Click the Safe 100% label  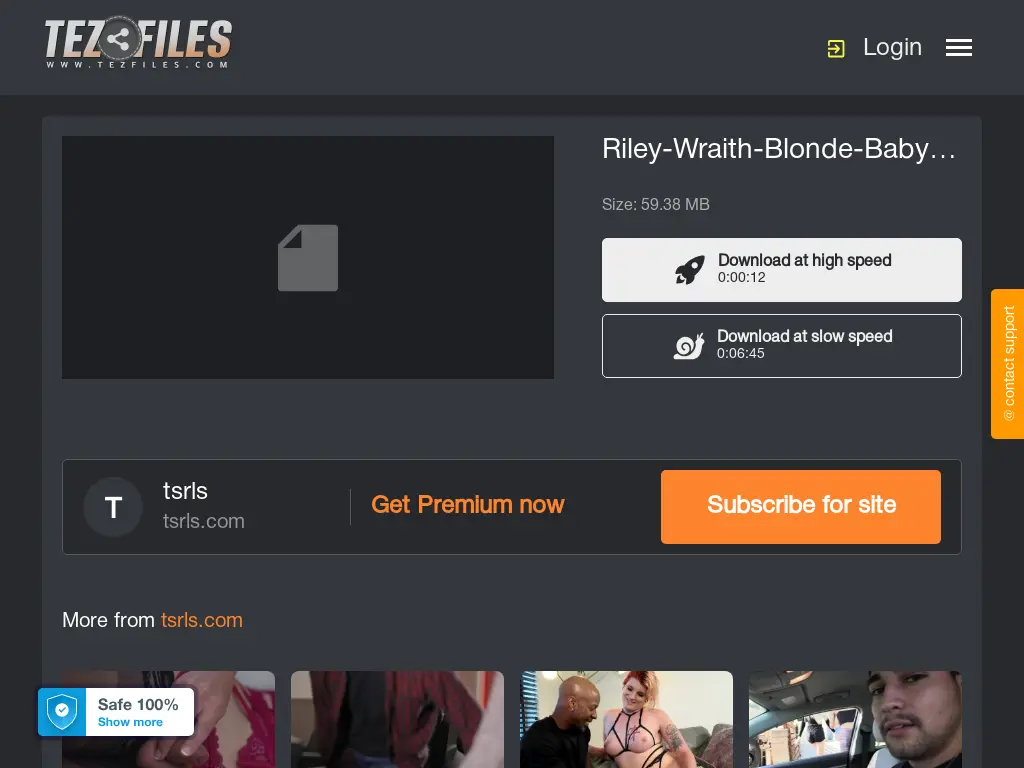tap(138, 705)
